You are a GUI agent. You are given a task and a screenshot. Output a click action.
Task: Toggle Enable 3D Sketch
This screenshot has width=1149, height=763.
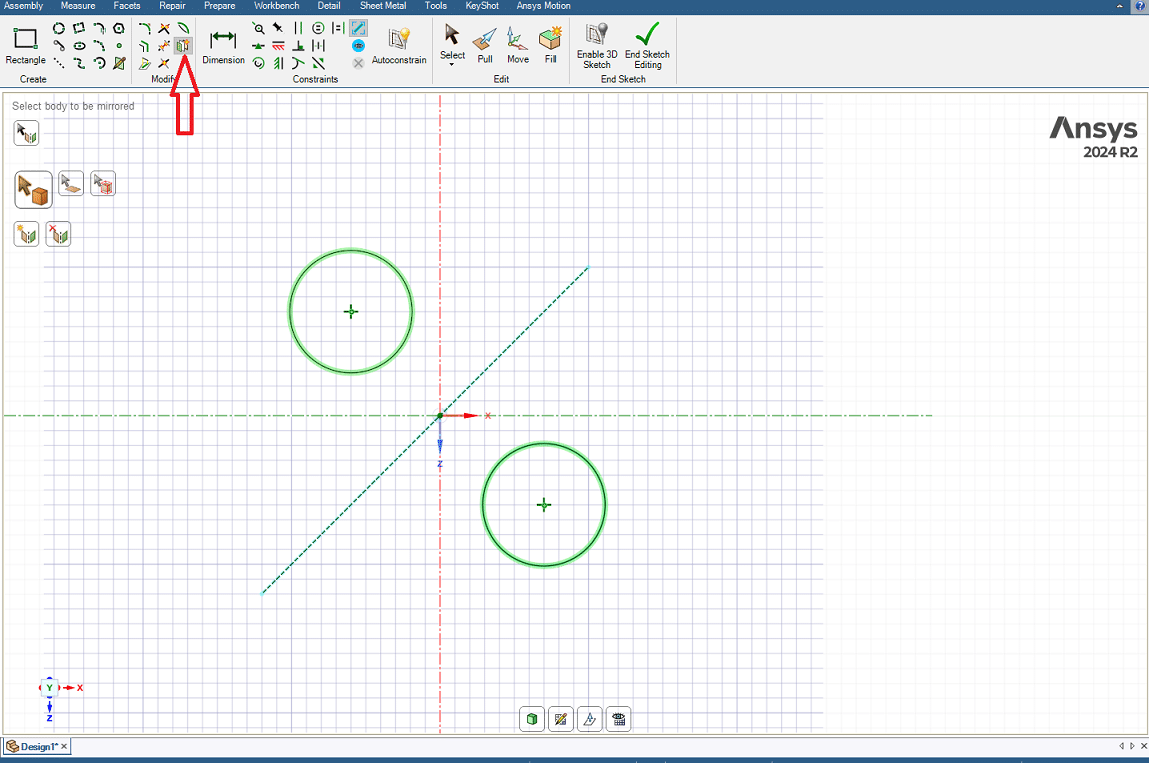coord(597,46)
